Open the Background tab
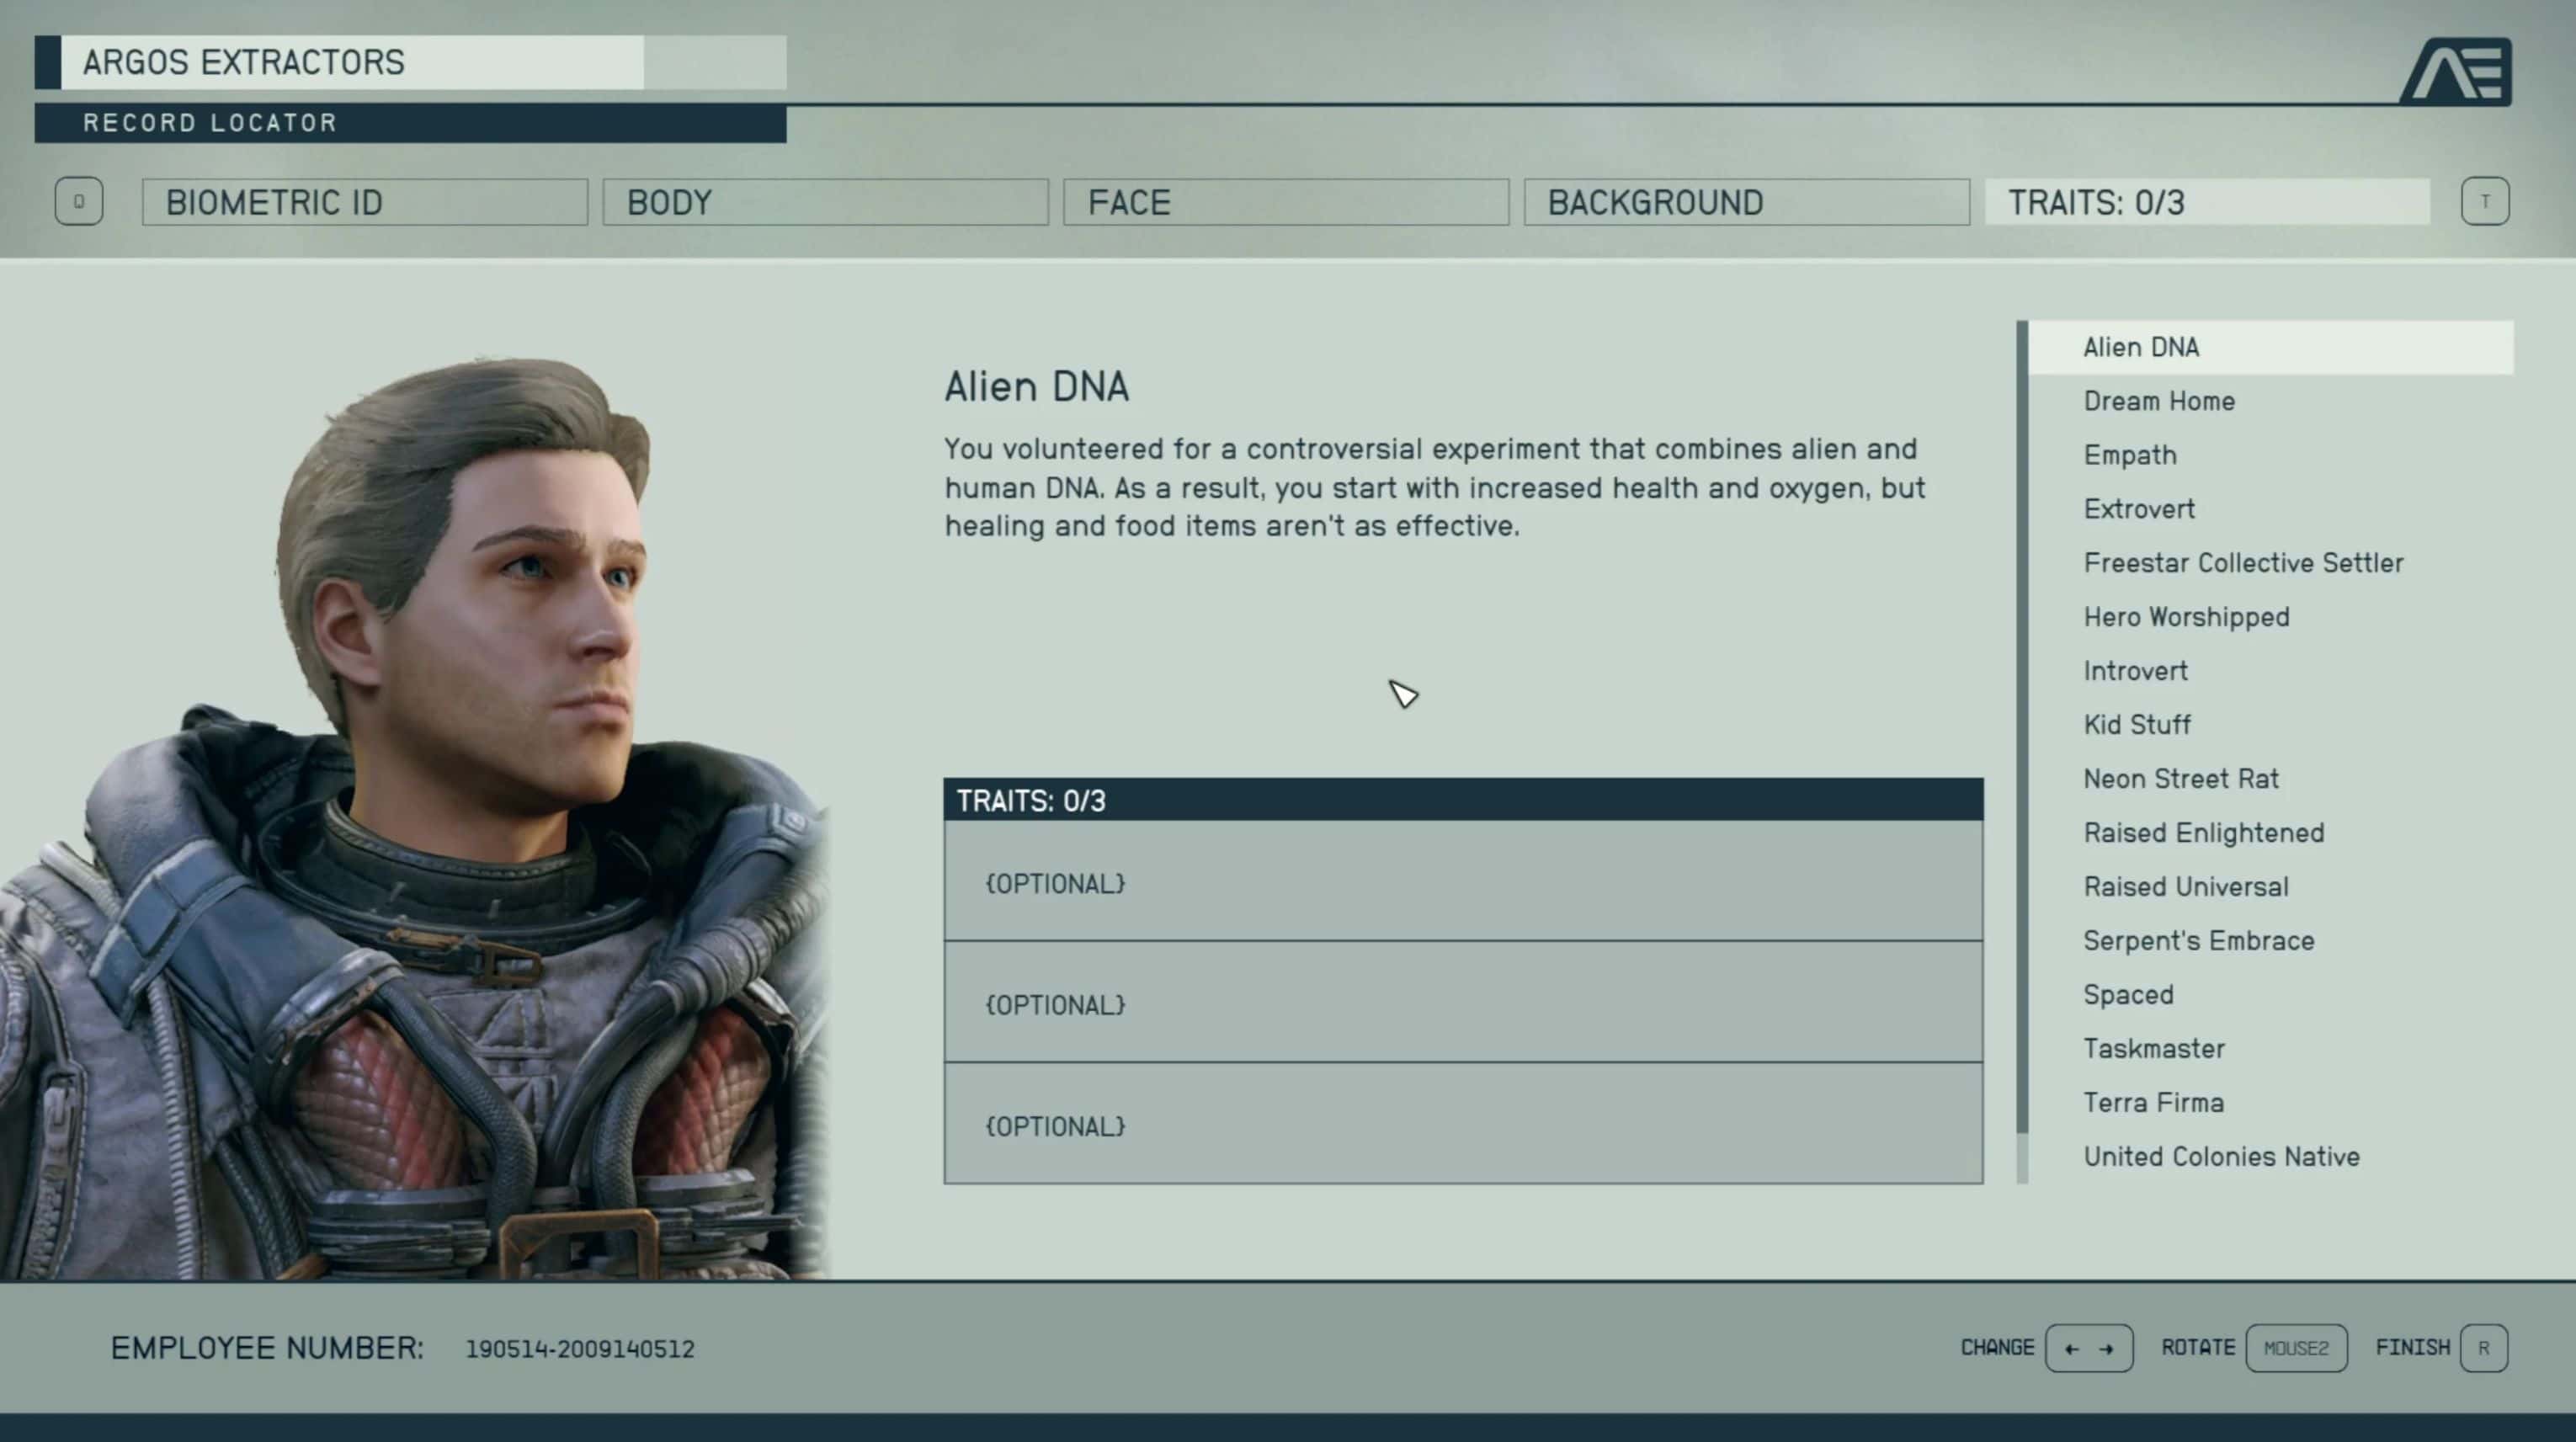This screenshot has height=1442, width=2576. (1746, 203)
